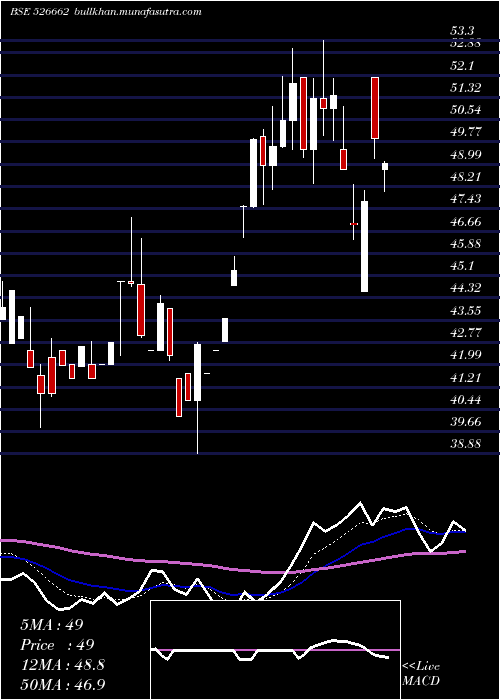500x700 pixels.
Task: Click the 48.21 price axis label
Action: [x=466, y=176]
